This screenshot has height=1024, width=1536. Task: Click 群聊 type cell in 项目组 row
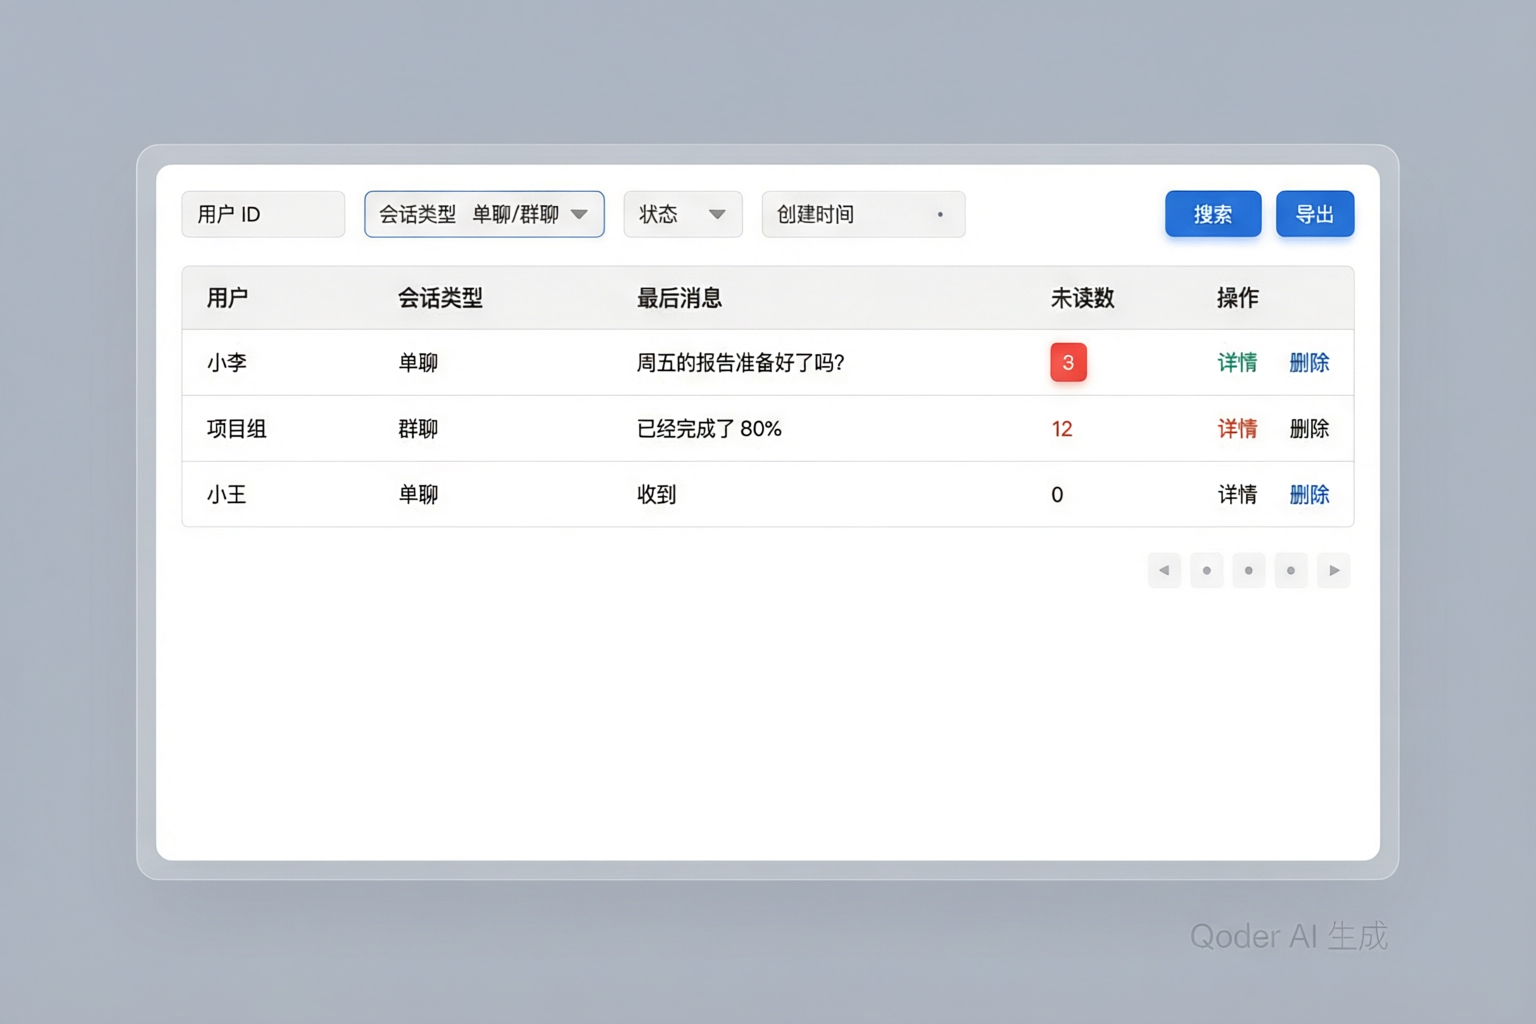pyautogui.click(x=418, y=429)
